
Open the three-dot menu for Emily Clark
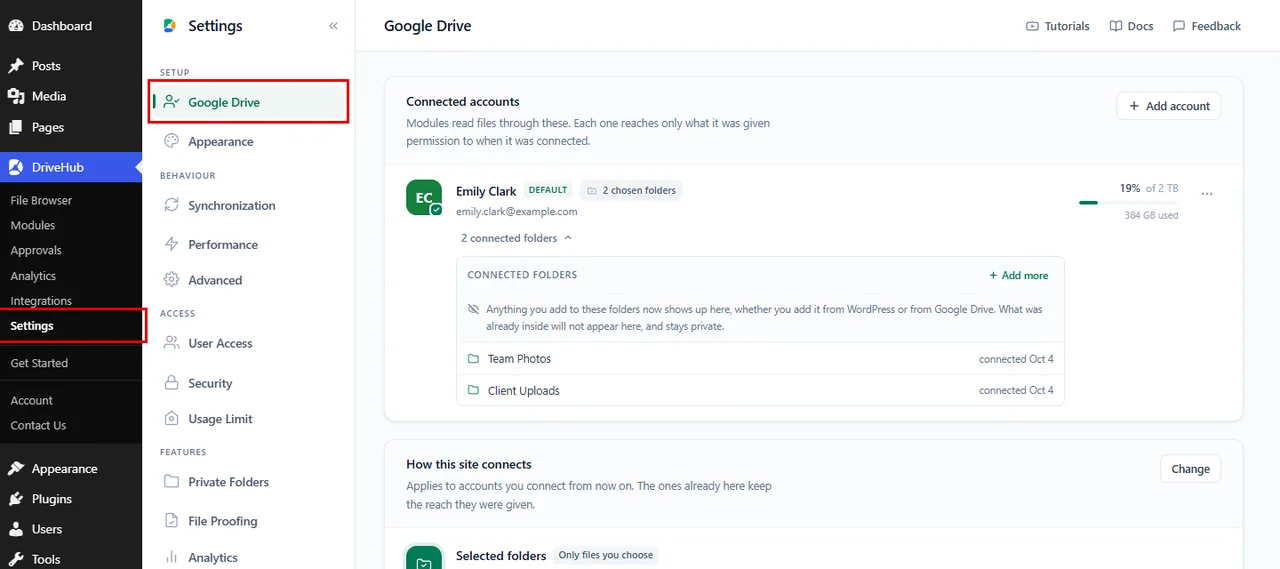(x=1207, y=194)
